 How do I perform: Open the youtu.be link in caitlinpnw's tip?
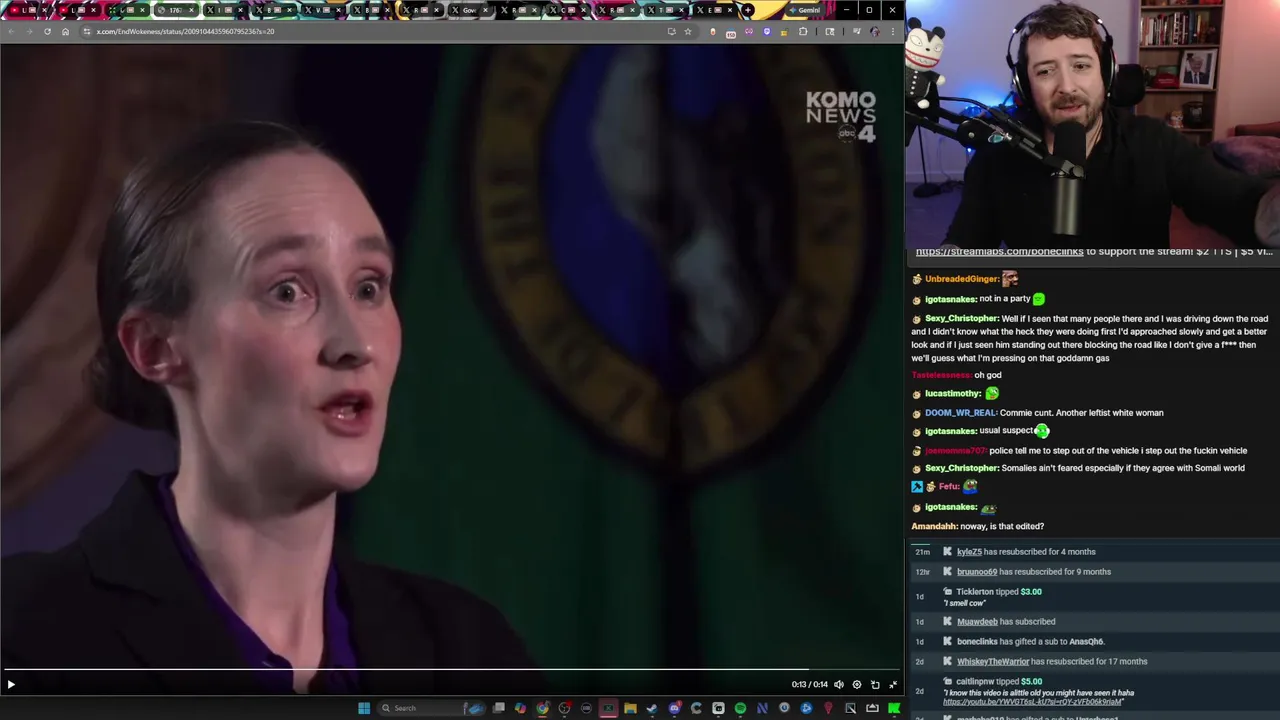click(x=1032, y=702)
